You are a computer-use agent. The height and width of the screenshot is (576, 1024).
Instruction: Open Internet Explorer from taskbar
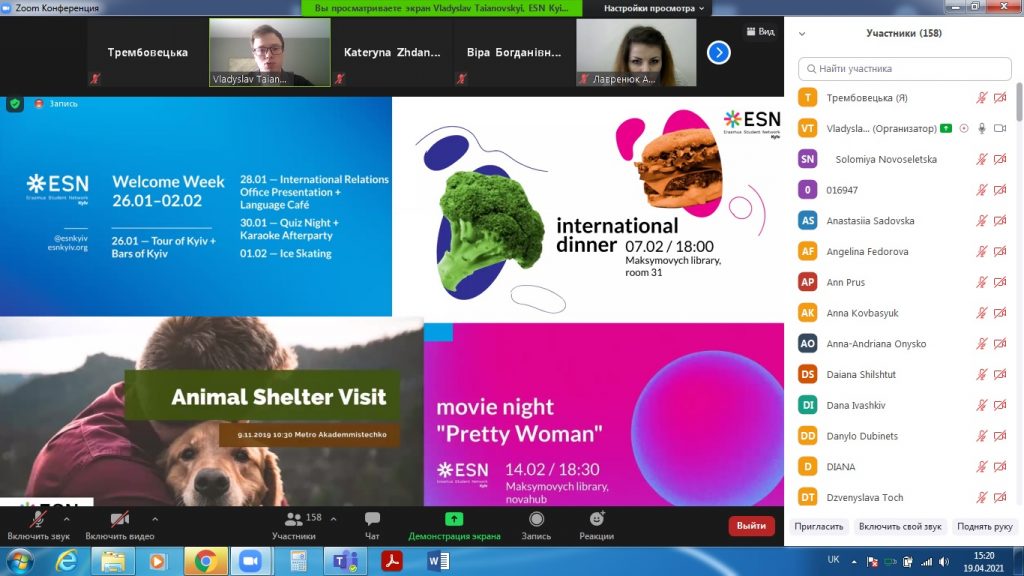(67, 561)
